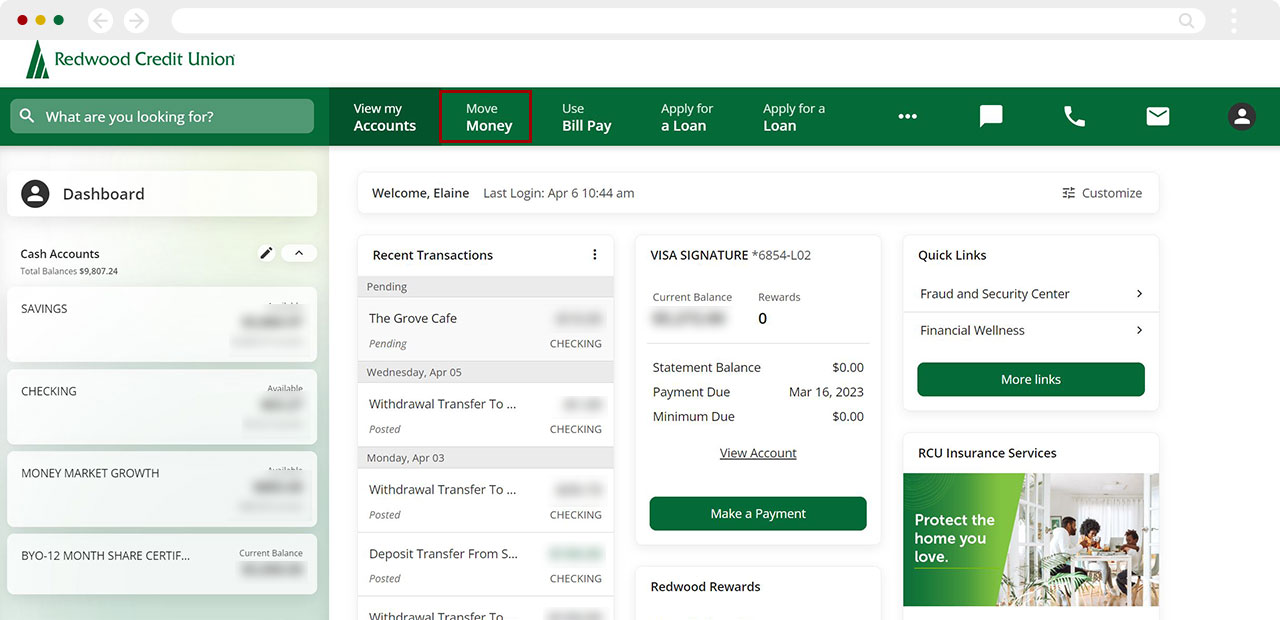This screenshot has height=620, width=1280.
Task: Click the Make a Payment button
Action: [758, 513]
